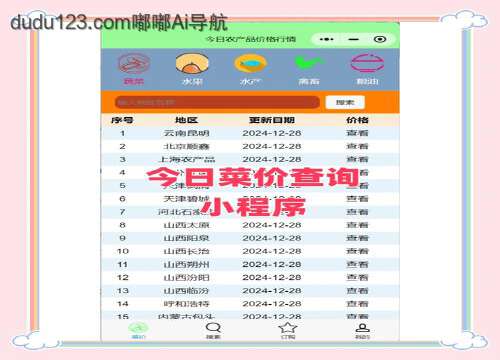The image size is (500, 360).
Task: View prices for 云南昆明 row 1
Action: [357, 133]
